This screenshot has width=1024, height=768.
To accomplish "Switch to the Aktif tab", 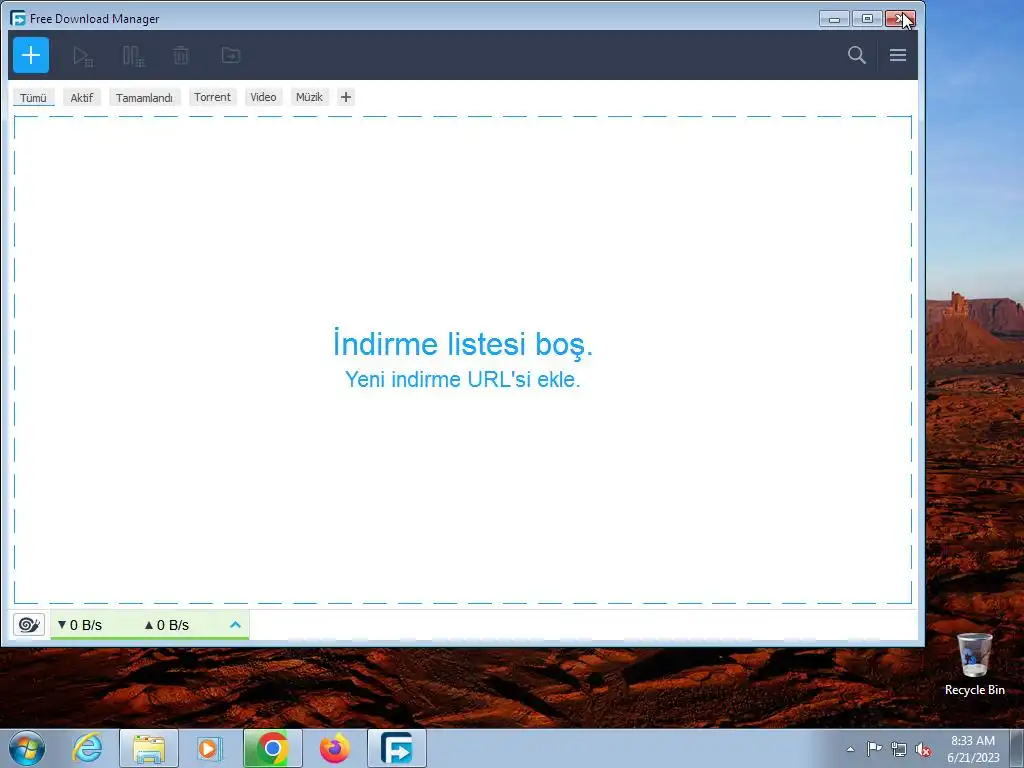I will (x=82, y=97).
